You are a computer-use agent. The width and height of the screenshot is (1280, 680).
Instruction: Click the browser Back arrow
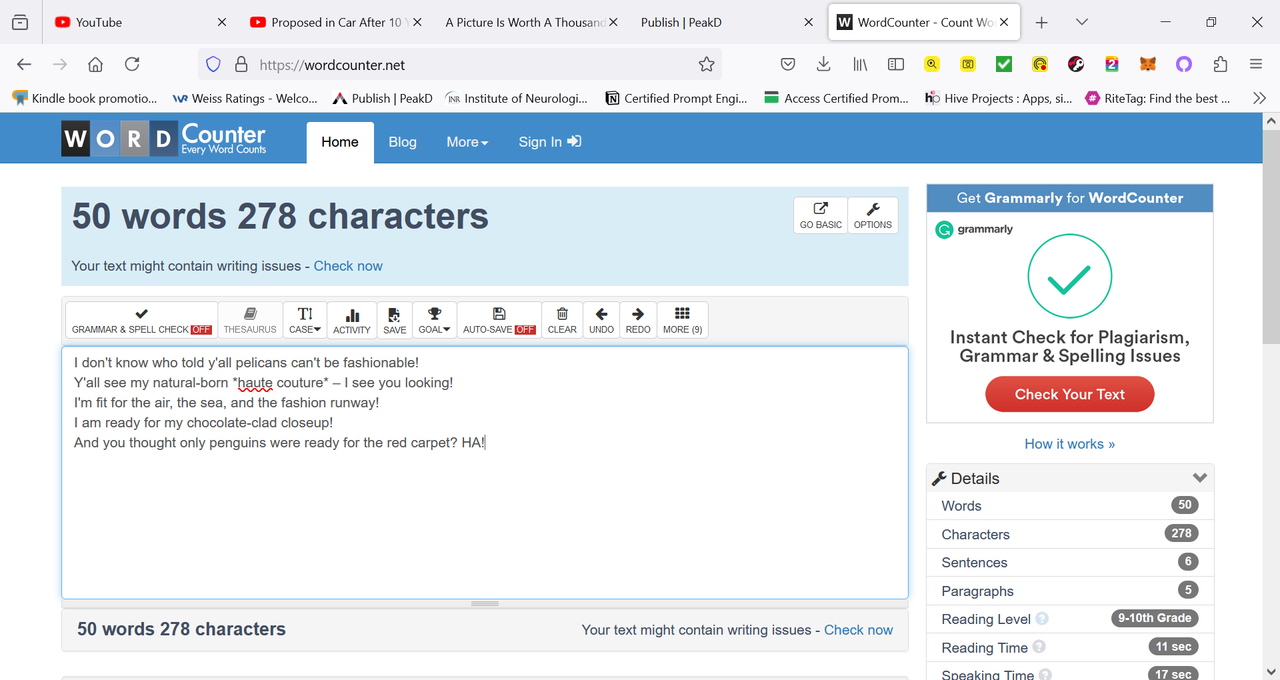click(x=24, y=64)
